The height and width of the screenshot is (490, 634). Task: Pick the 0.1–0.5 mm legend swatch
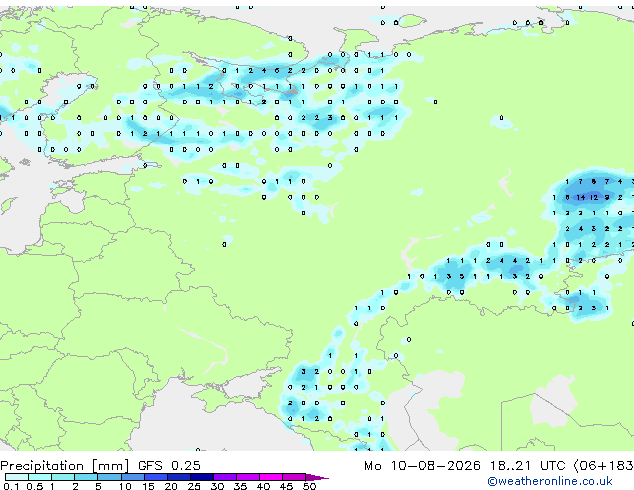[17, 477]
